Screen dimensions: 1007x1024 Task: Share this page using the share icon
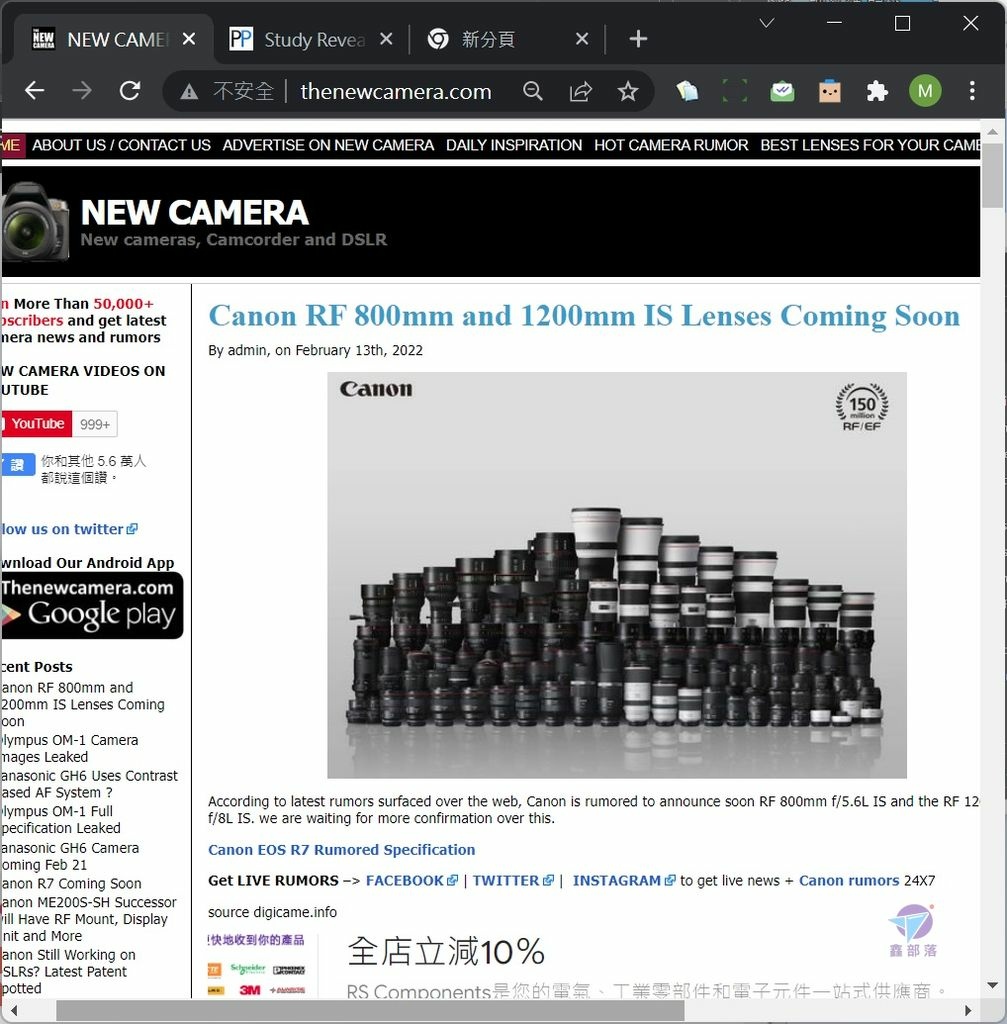(x=581, y=91)
